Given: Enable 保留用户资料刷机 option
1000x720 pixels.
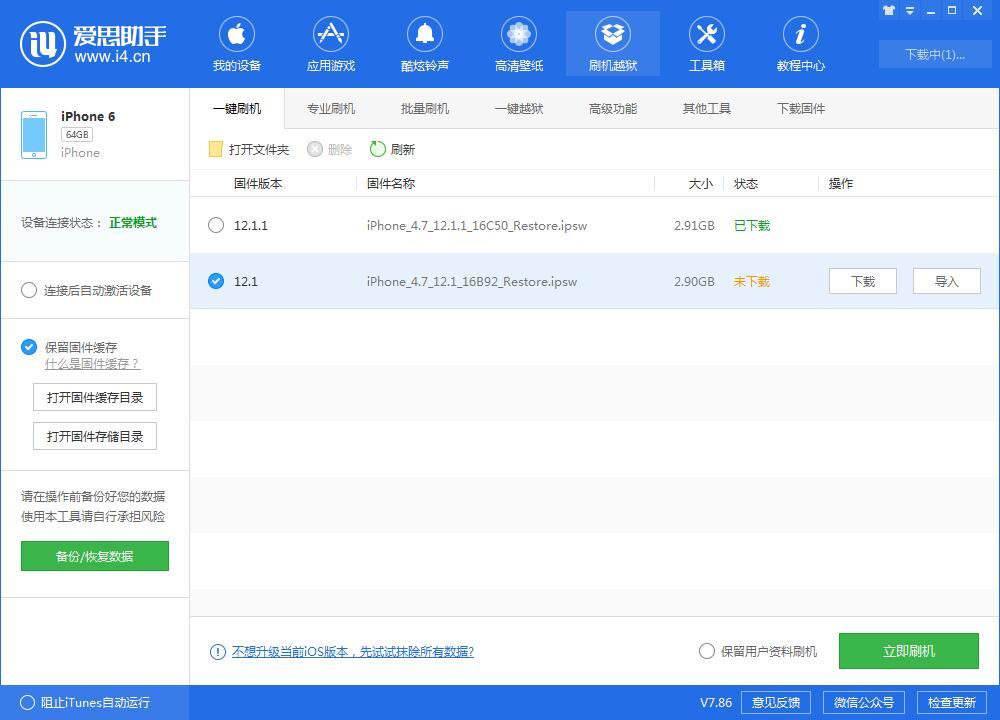Looking at the screenshot, I should point(707,651).
